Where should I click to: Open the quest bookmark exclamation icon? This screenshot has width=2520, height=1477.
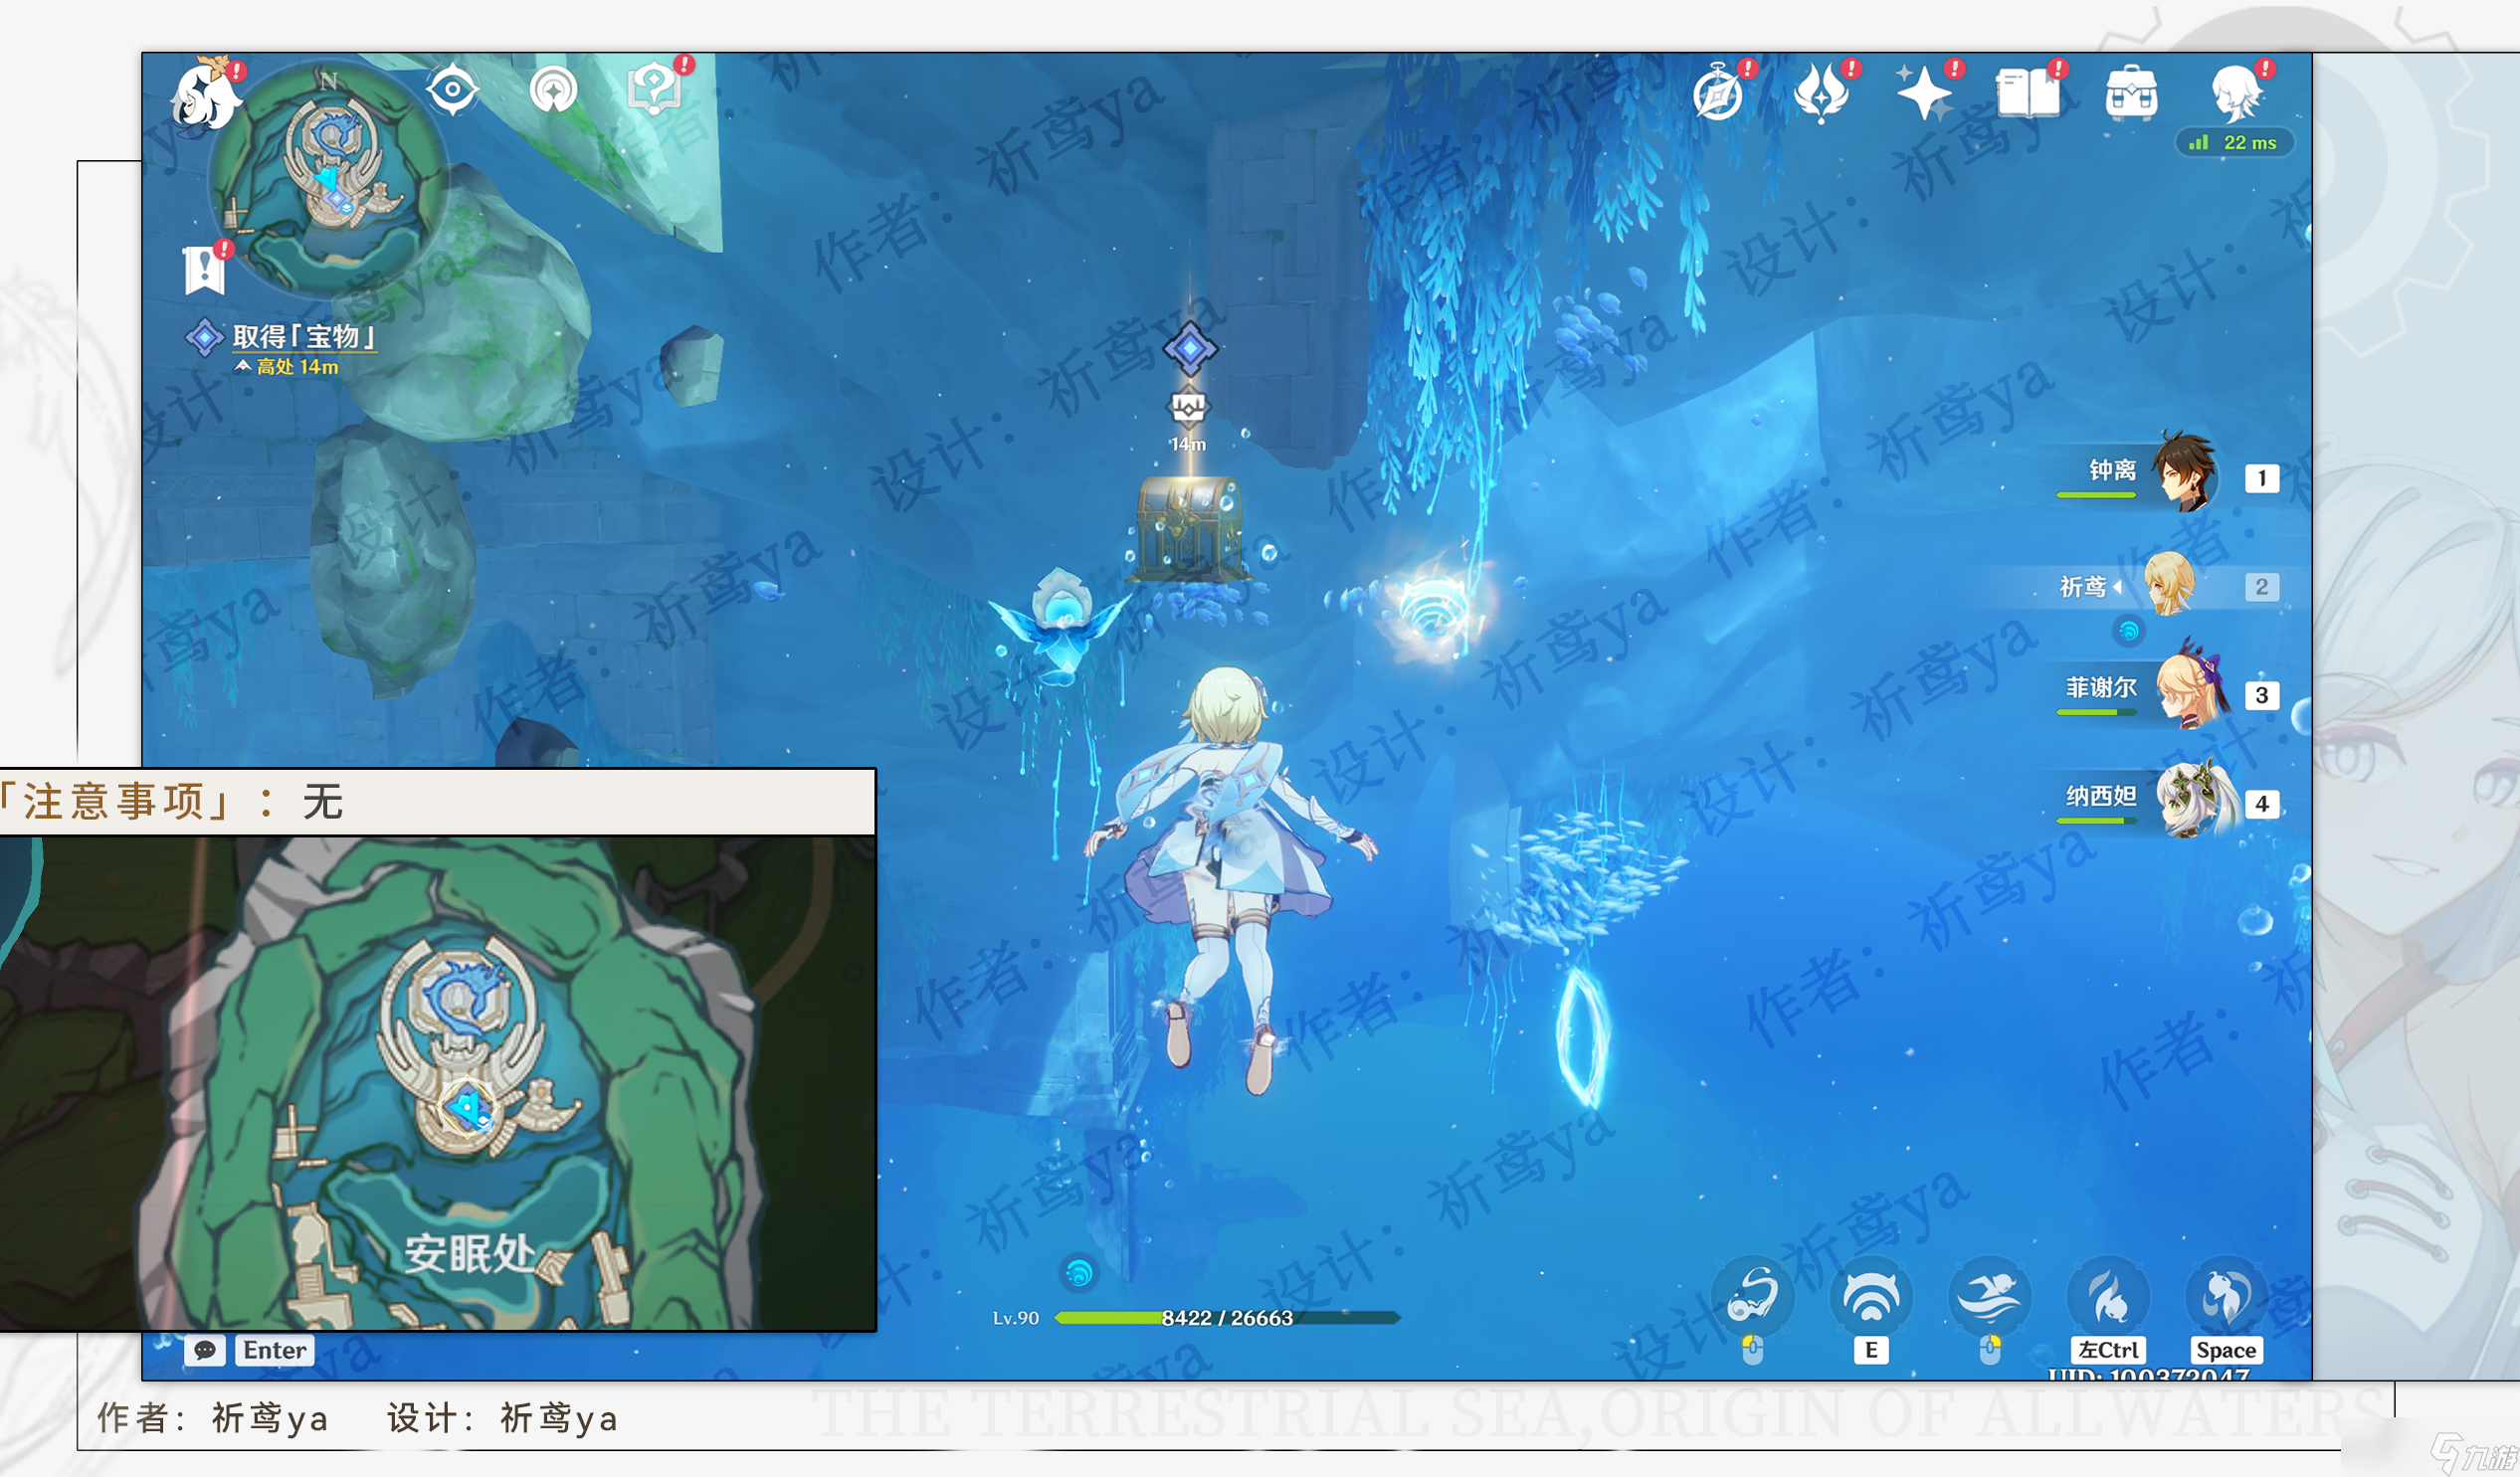point(206,268)
